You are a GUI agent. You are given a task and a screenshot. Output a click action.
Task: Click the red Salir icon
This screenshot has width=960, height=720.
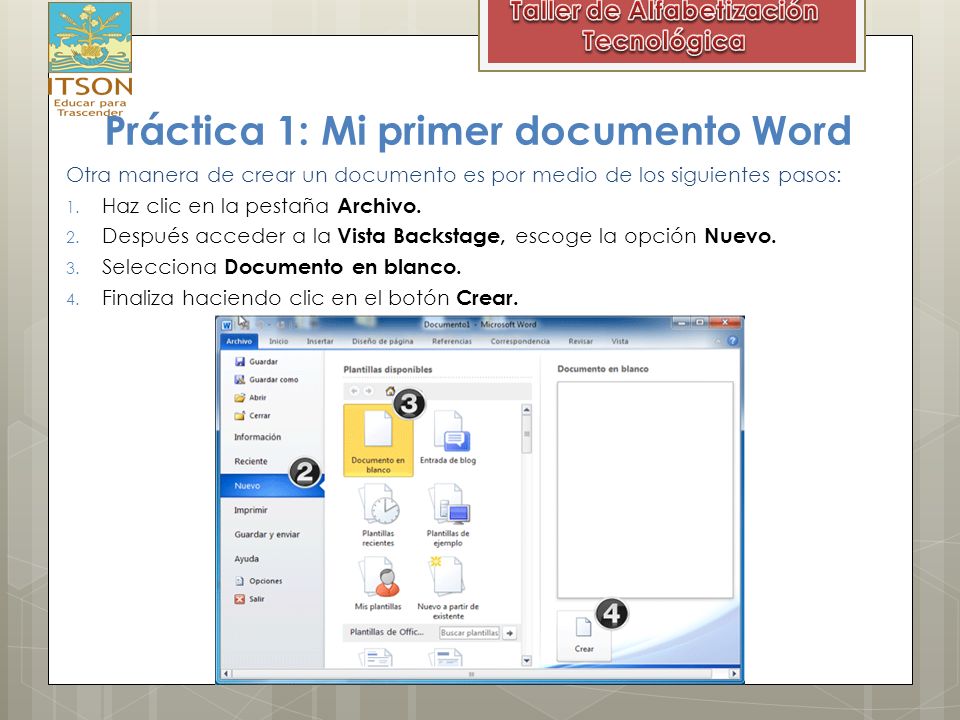pos(239,599)
